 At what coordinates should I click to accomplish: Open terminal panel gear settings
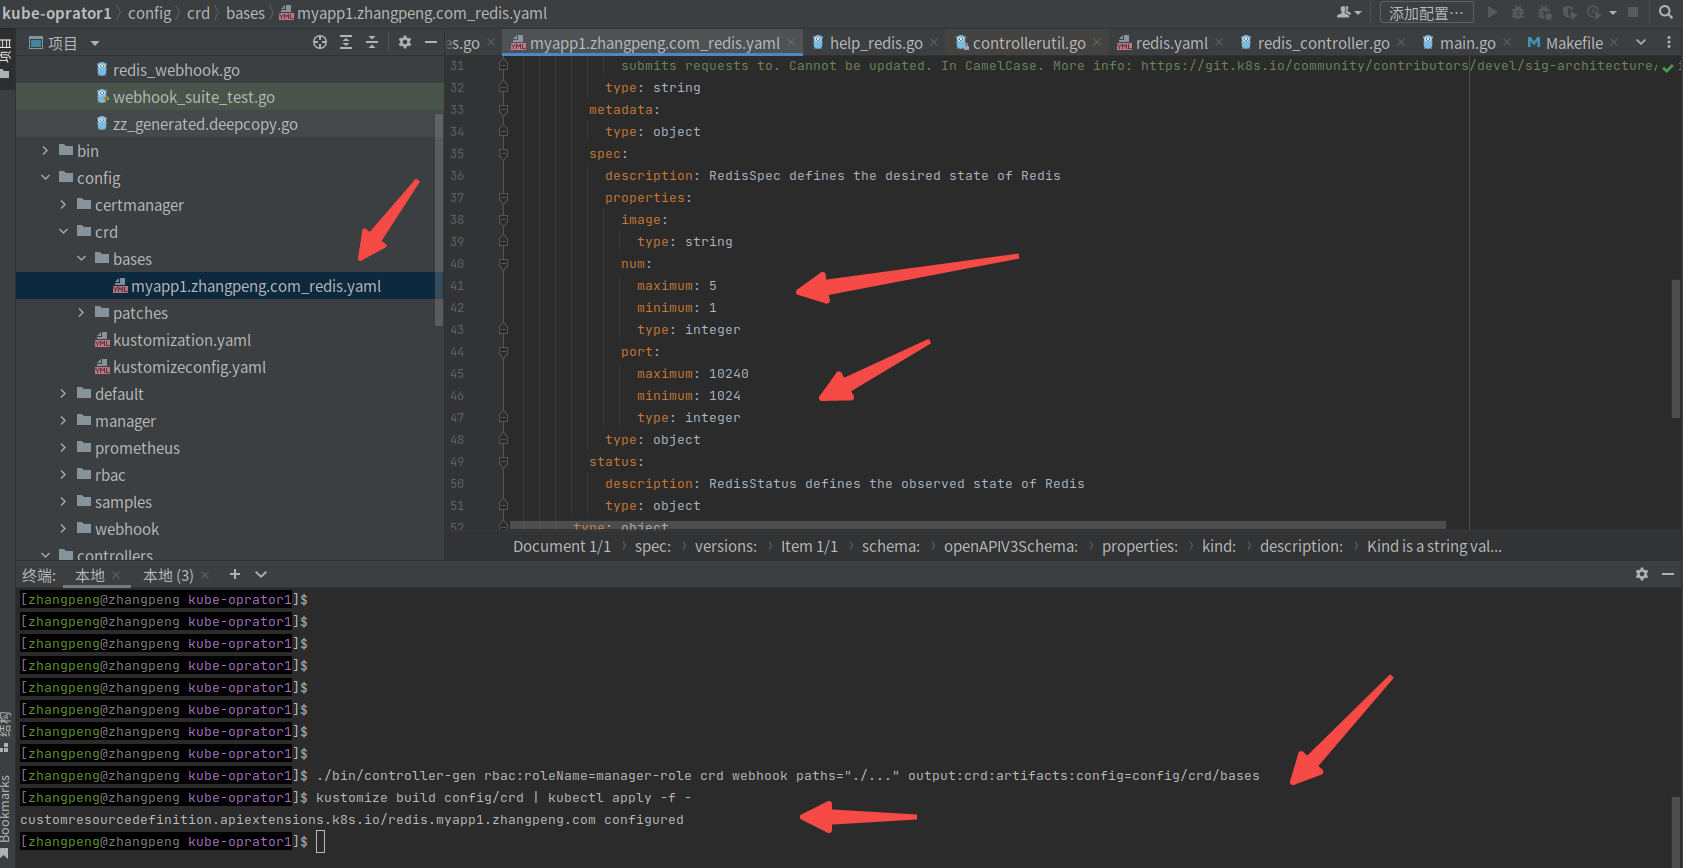(x=1642, y=574)
